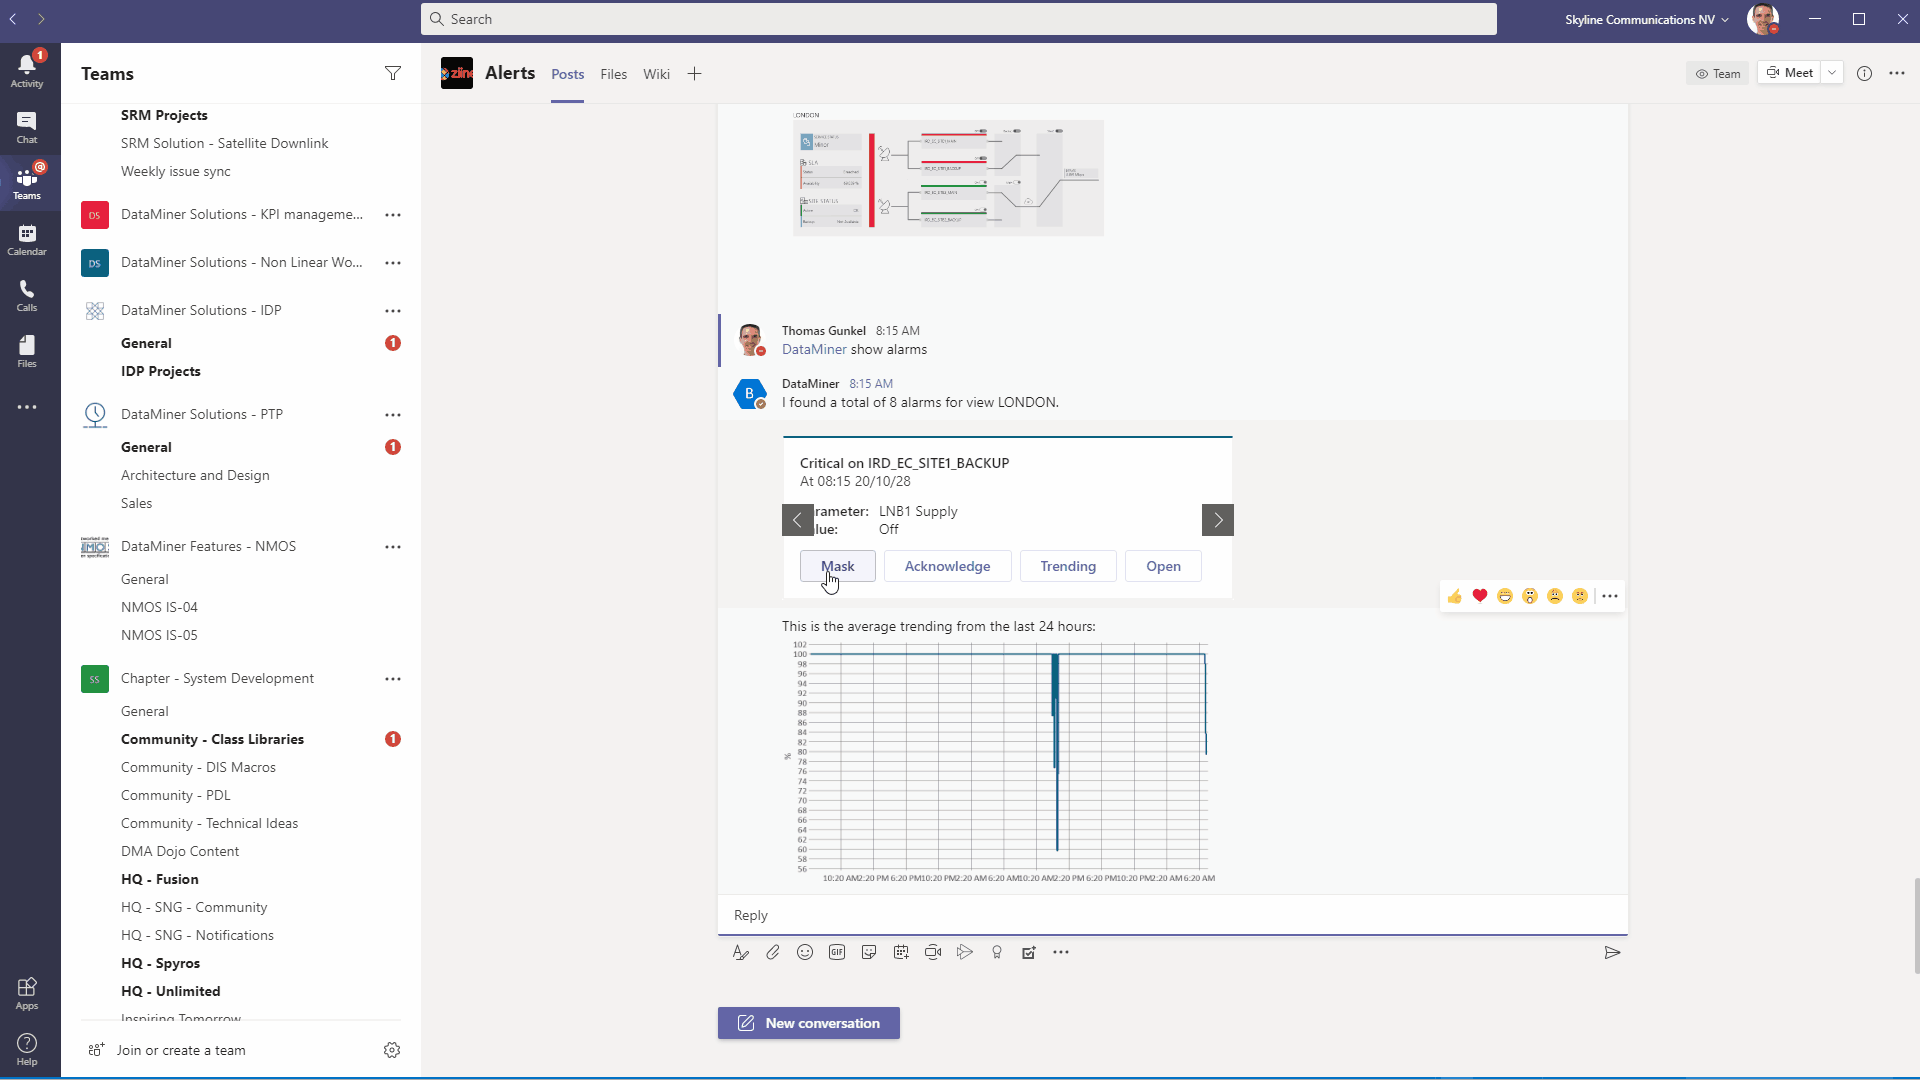
Task: Open the Files icon in sidebar
Action: 27,351
